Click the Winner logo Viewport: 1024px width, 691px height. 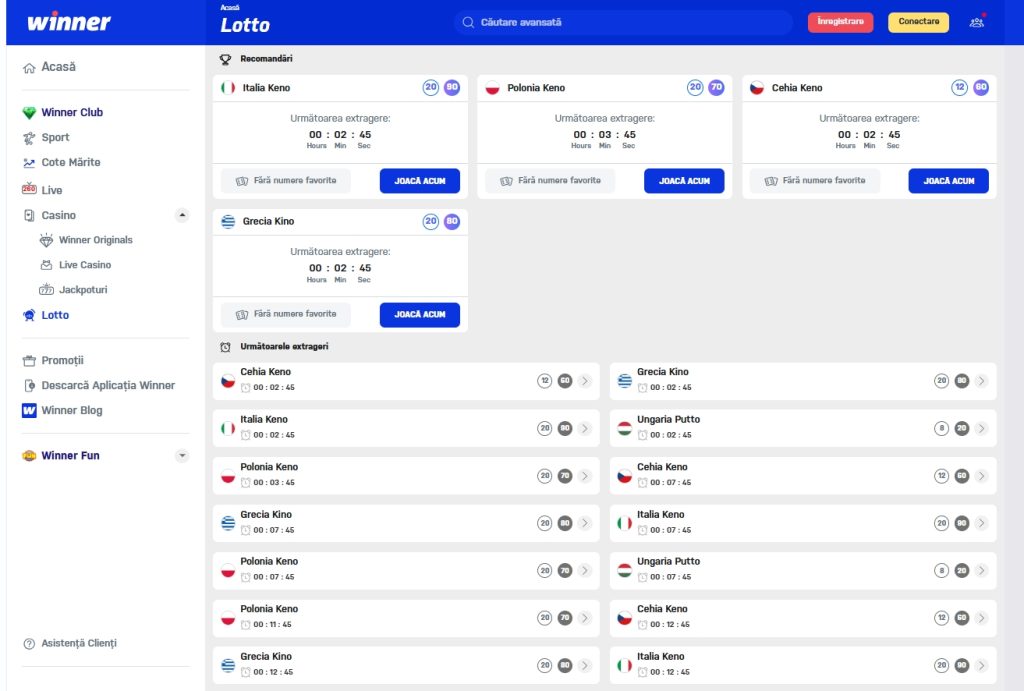(x=69, y=22)
